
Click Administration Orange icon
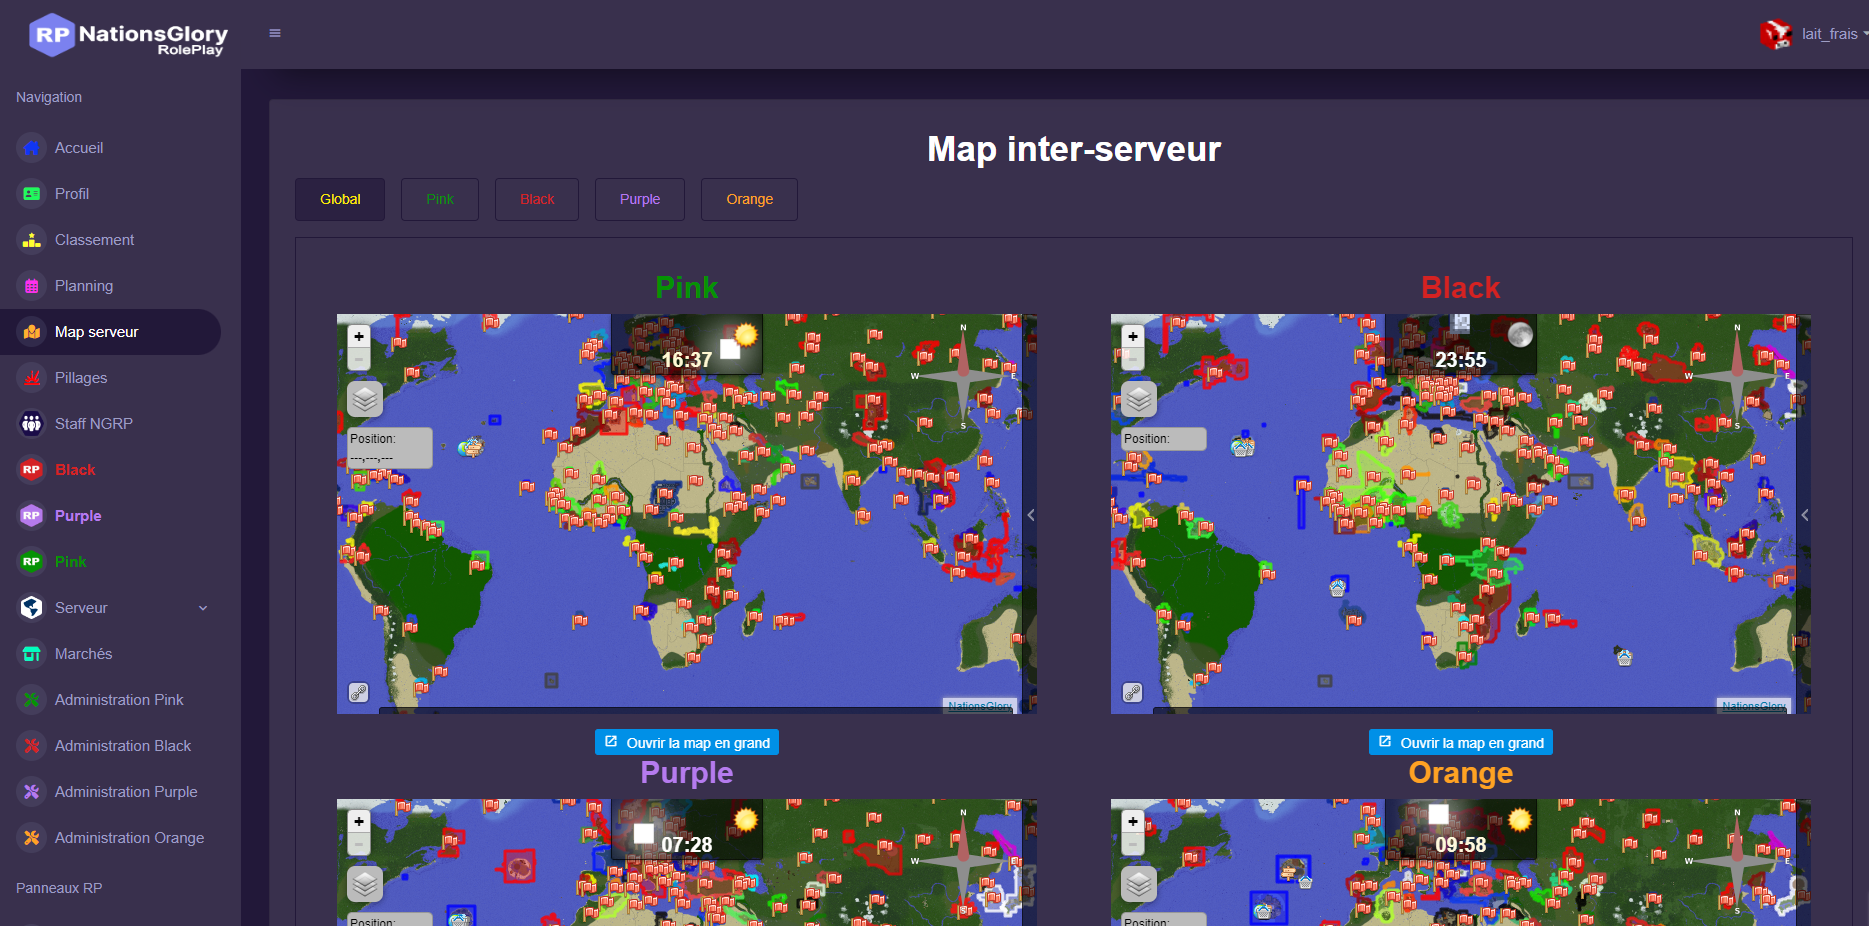tap(32, 838)
